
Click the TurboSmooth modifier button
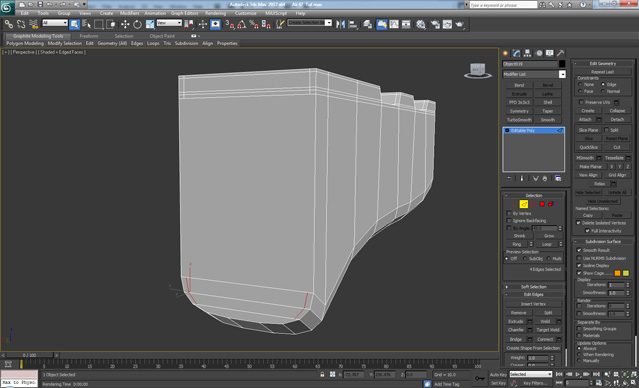coord(519,120)
